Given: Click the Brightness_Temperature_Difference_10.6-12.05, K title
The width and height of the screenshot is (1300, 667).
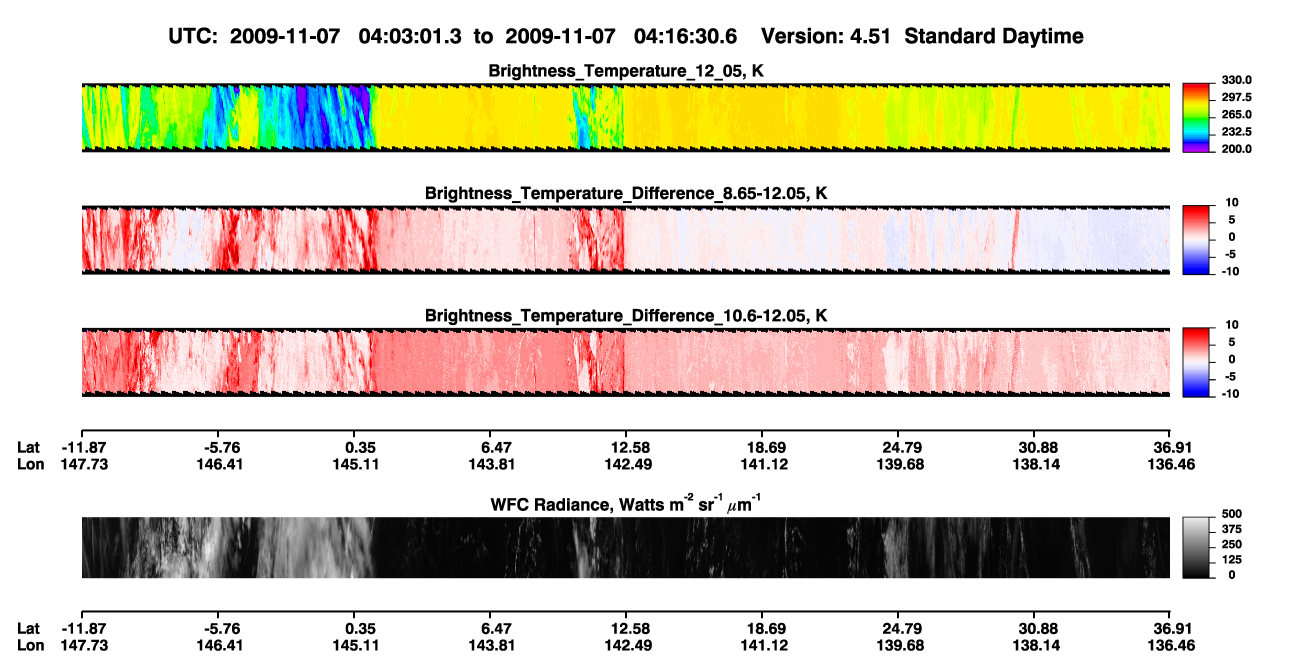Looking at the screenshot, I should point(626,316).
